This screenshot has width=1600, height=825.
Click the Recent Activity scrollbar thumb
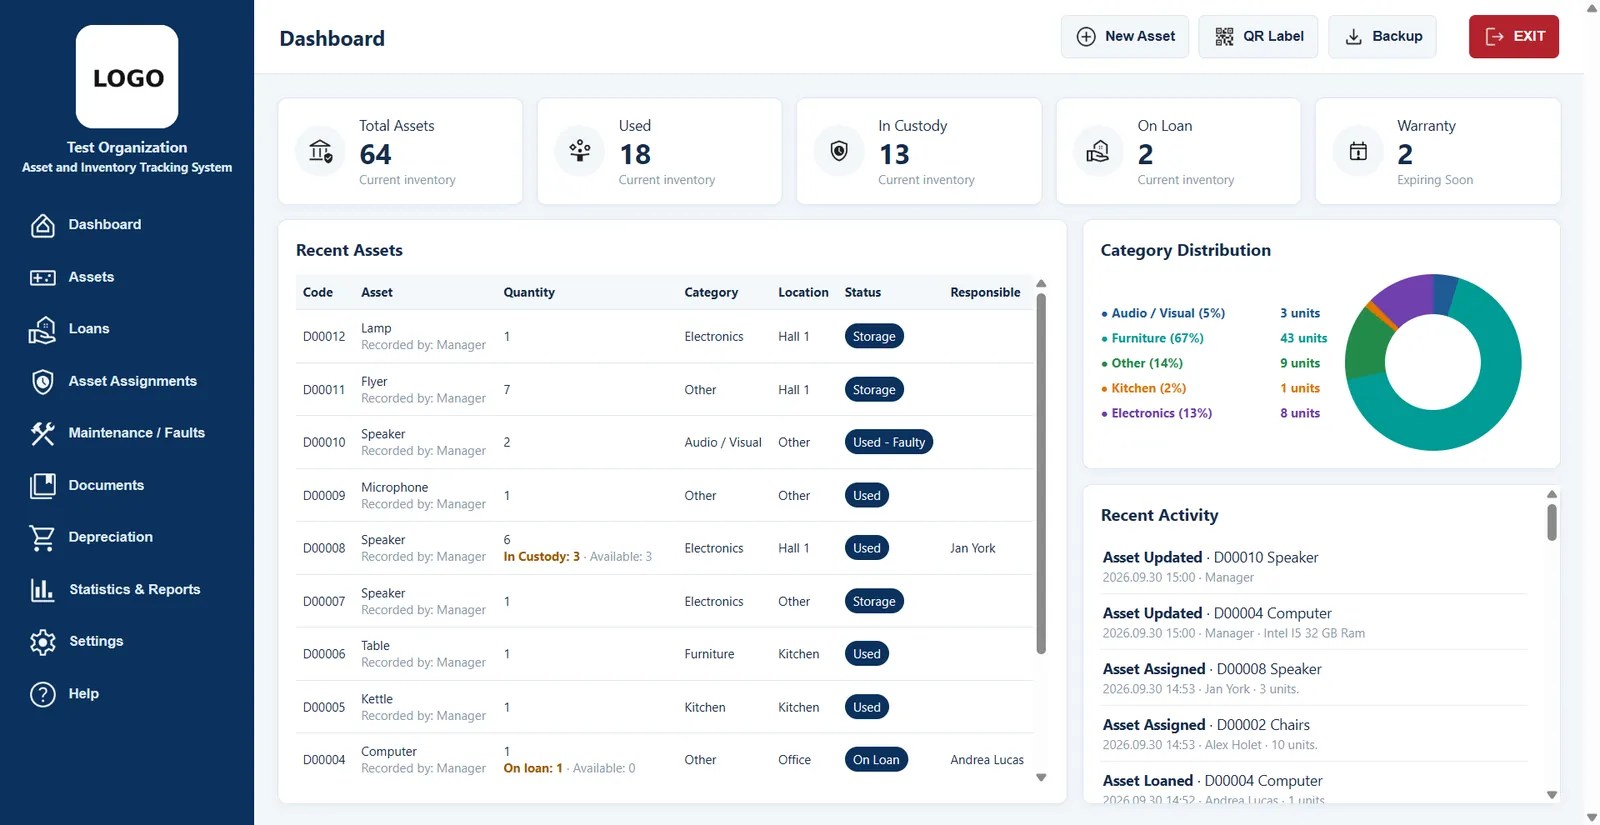pos(1552,522)
